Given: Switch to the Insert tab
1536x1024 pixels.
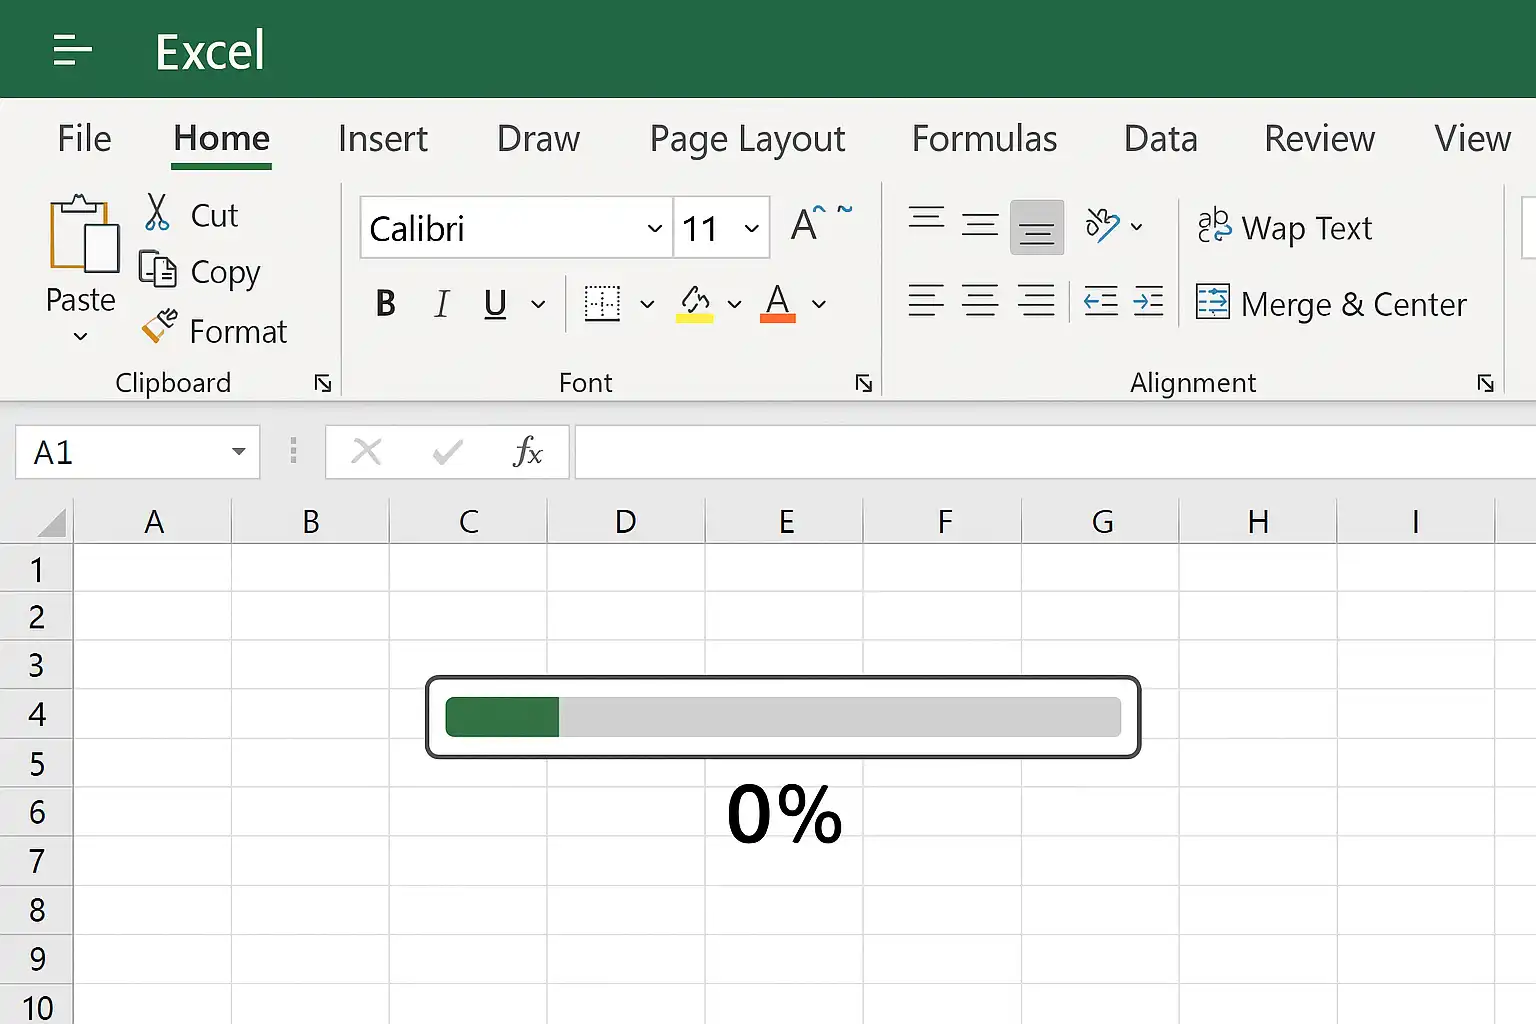Looking at the screenshot, I should tap(382, 139).
